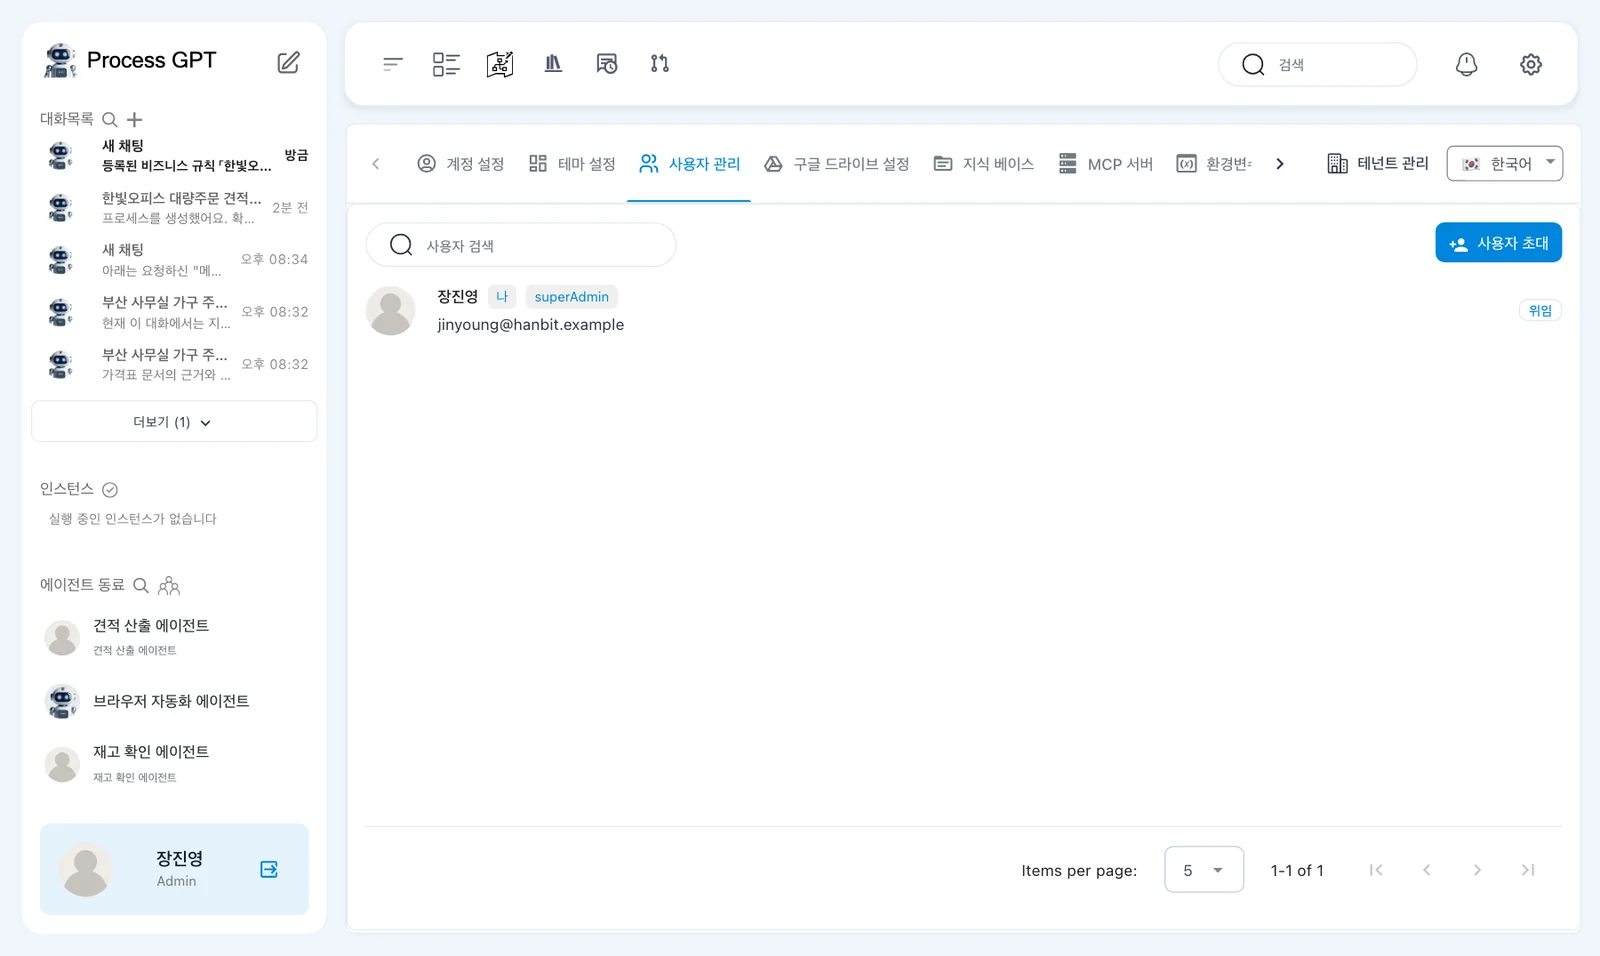
Task: Open the 브라우저 자동화 에이전트 colleague
Action: click(174, 702)
